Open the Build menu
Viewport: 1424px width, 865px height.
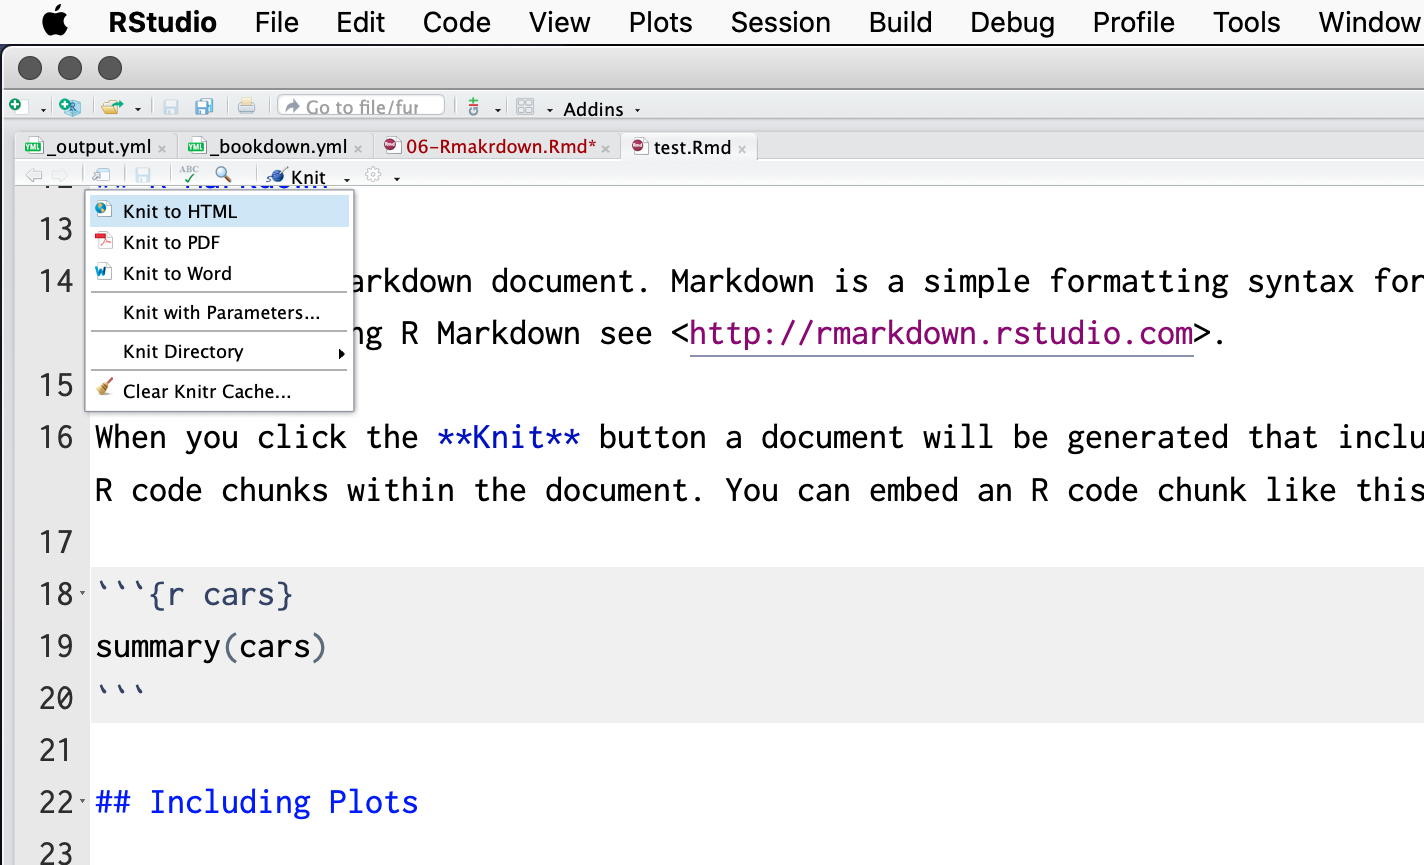(901, 22)
